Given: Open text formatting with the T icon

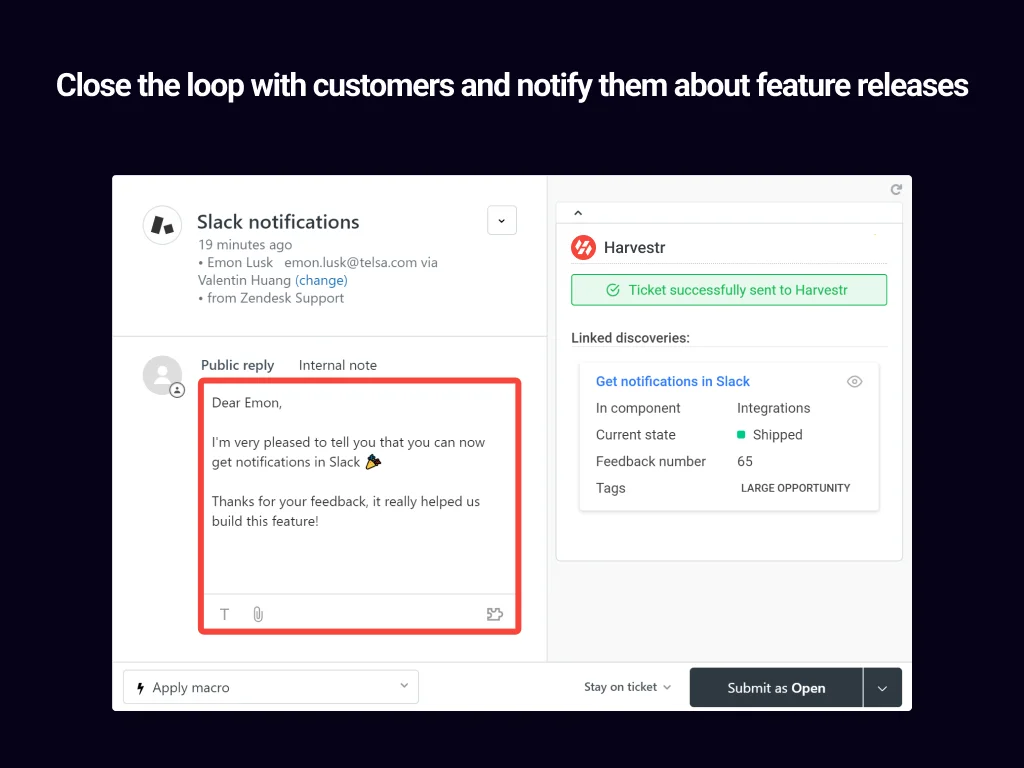Looking at the screenshot, I should pyautogui.click(x=224, y=613).
